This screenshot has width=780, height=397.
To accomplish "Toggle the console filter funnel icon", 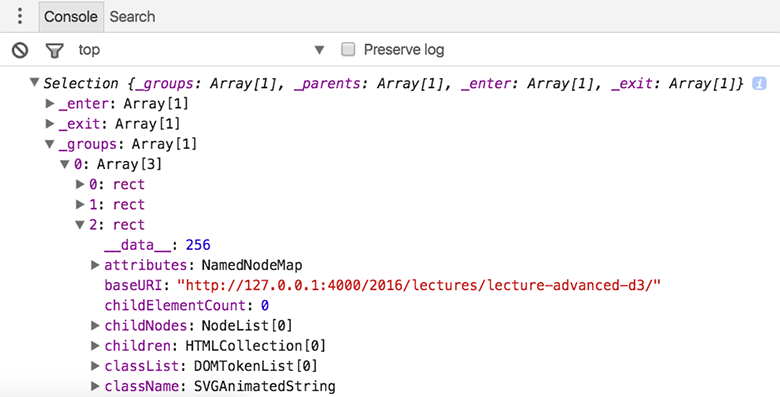I will tap(54, 50).
